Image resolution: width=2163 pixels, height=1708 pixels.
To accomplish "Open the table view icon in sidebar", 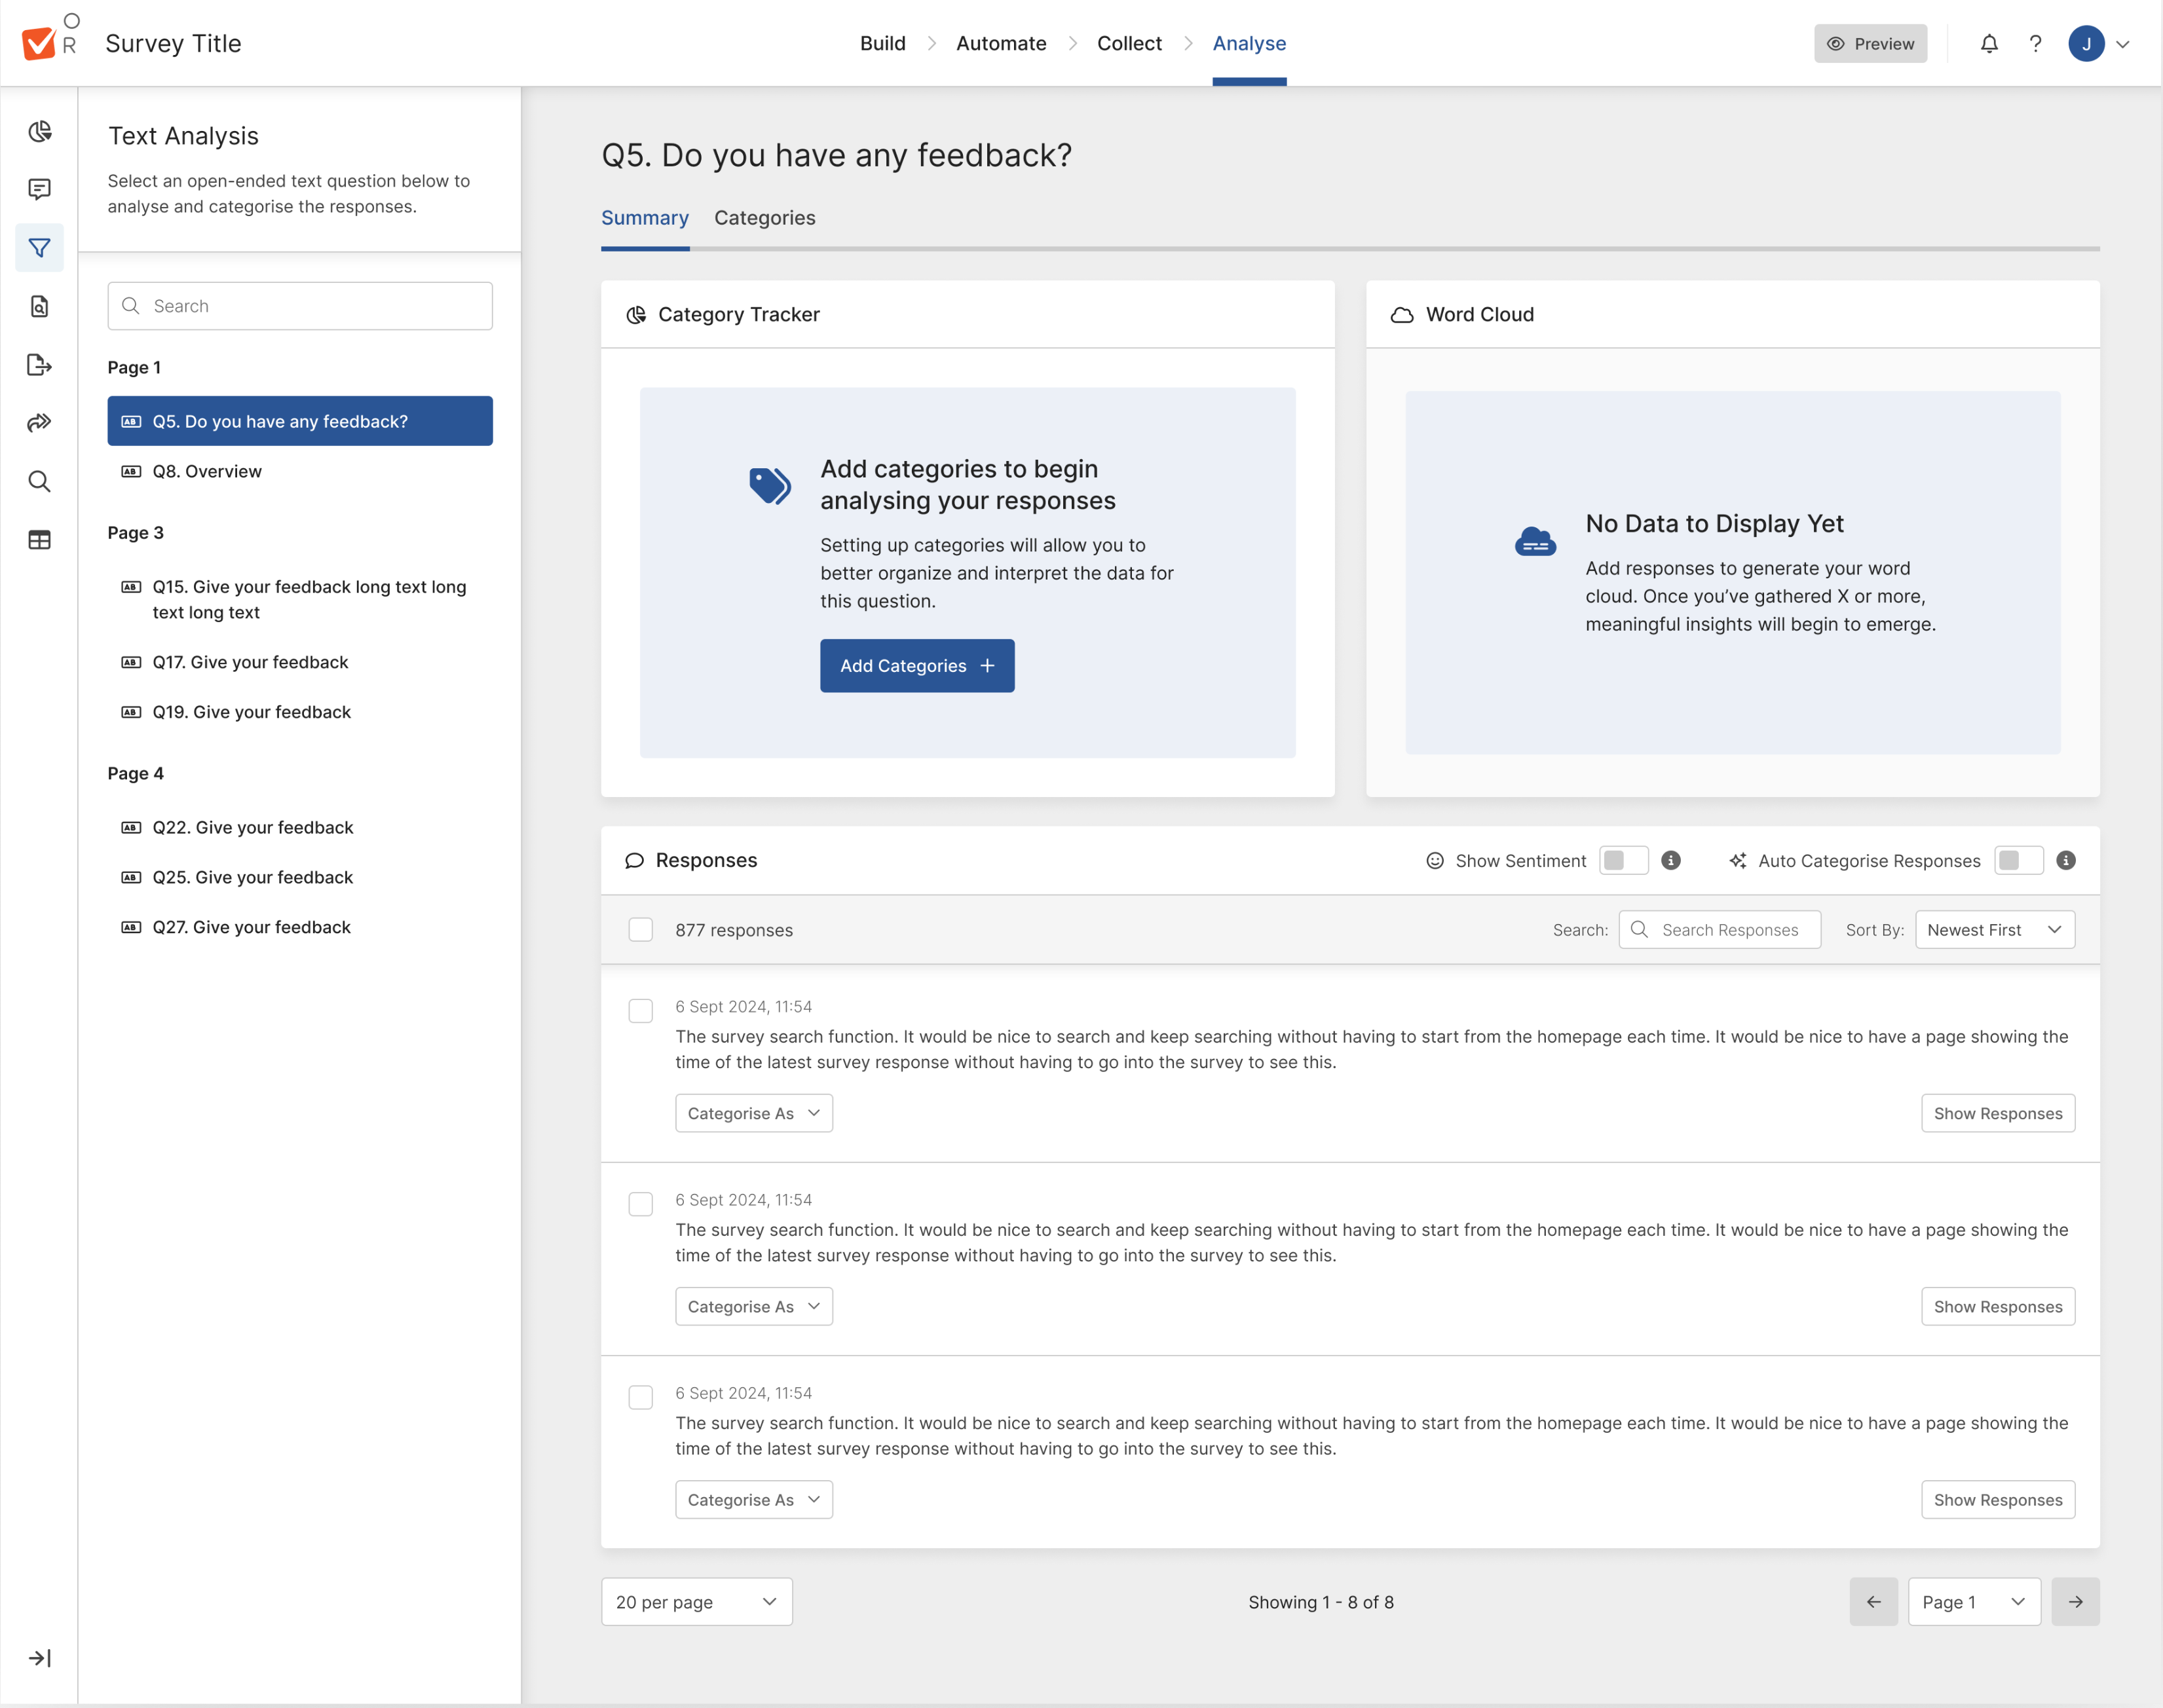I will tap(39, 540).
